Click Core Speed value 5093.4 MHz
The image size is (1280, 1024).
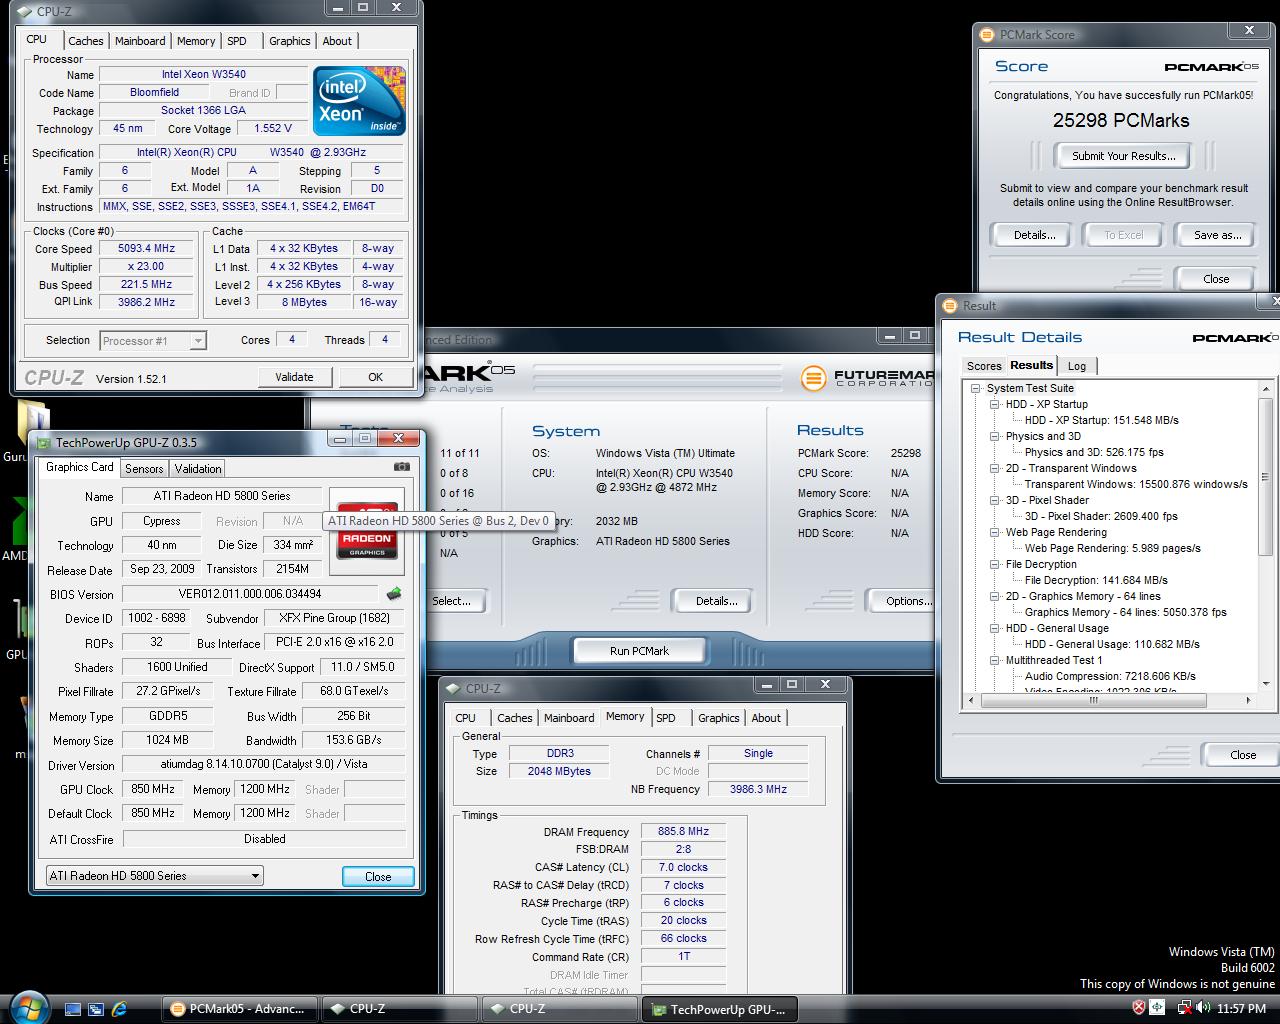[147, 249]
